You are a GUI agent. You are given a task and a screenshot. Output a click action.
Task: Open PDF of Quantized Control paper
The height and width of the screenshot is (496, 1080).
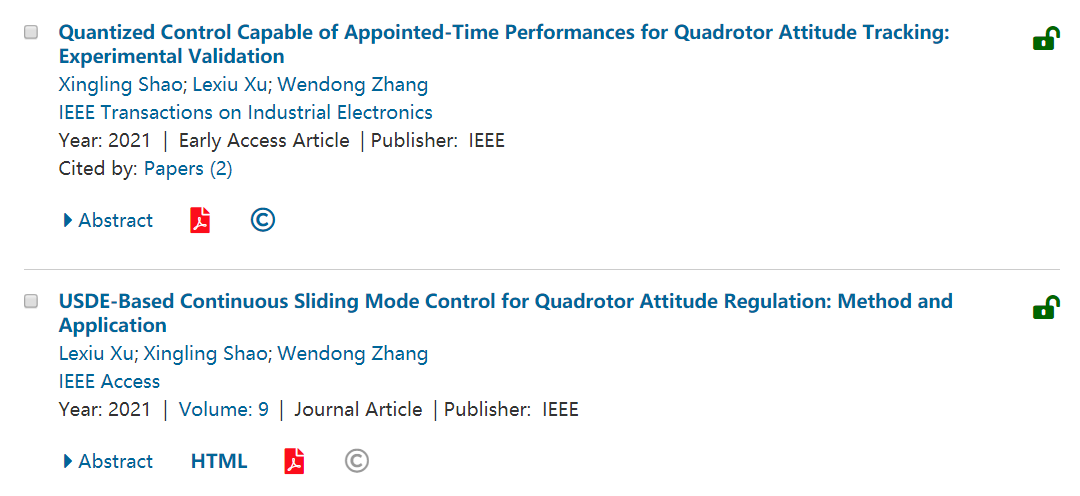200,221
